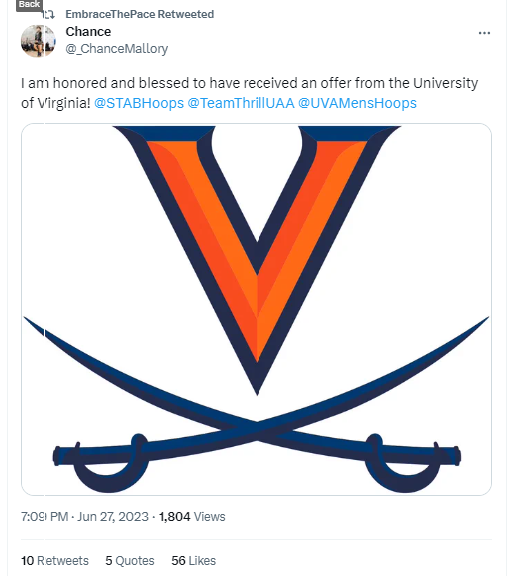Follow the @TeamThrillUAA mention
Image resolution: width=521 pixels, height=576 pixels.
point(241,103)
